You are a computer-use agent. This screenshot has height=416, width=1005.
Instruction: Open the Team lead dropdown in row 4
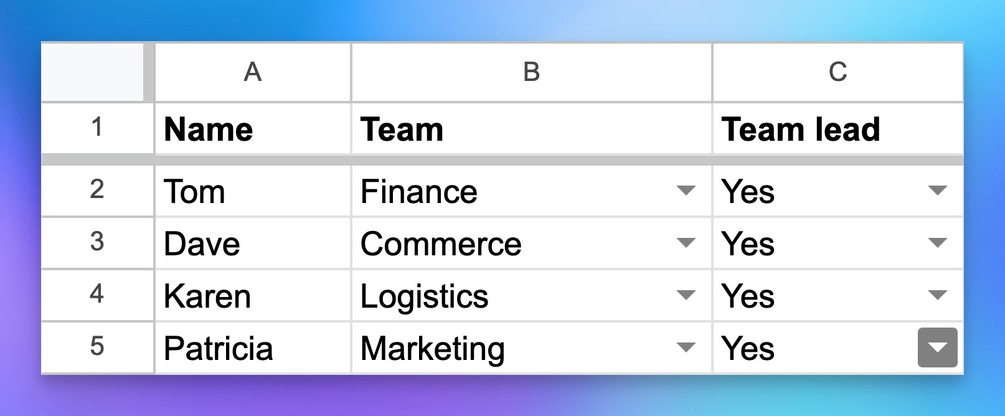coord(937,295)
